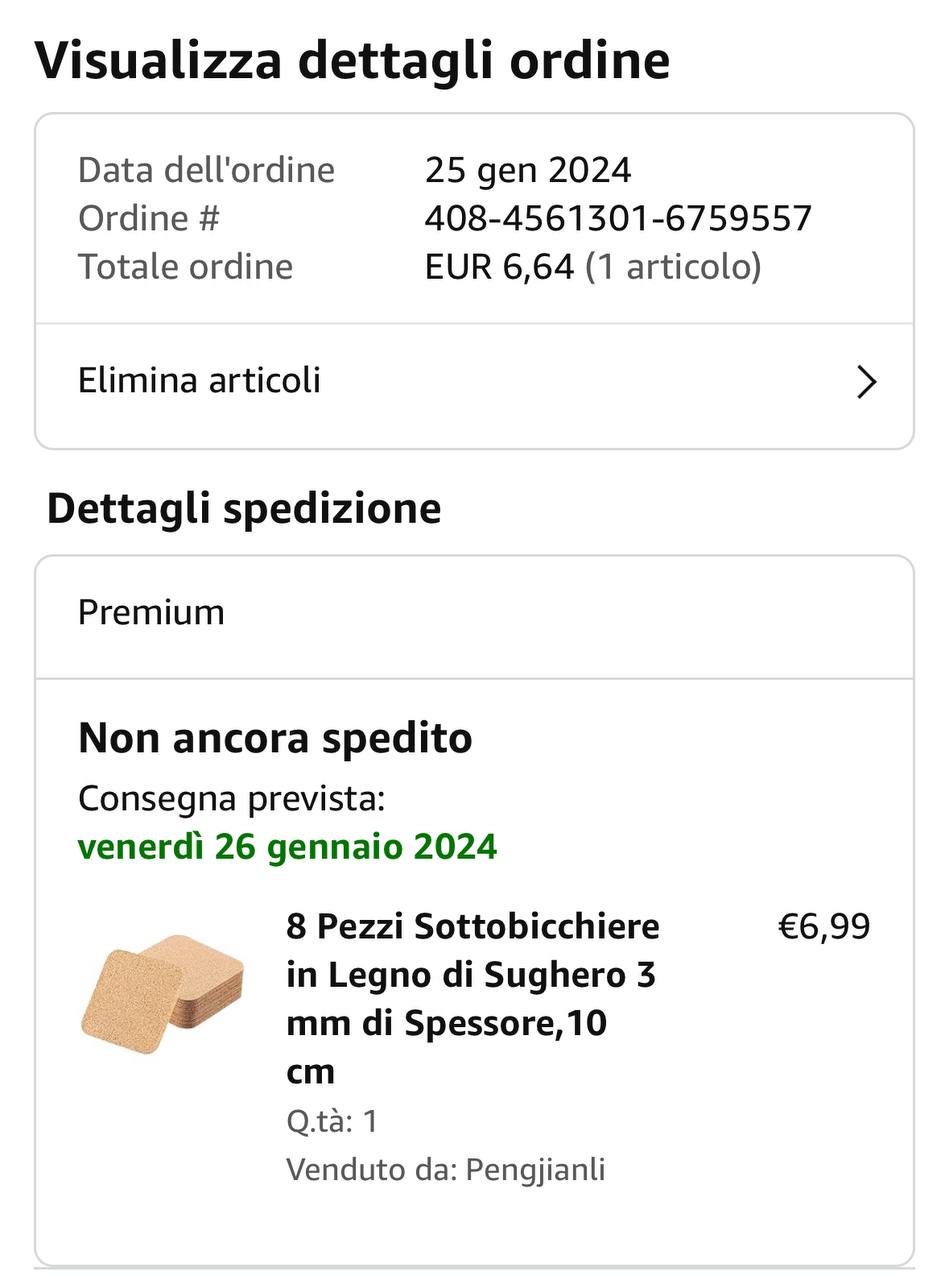Tap the Ordine # label
Image resolution: width=949 pixels, height=1280 pixels.
pos(148,218)
